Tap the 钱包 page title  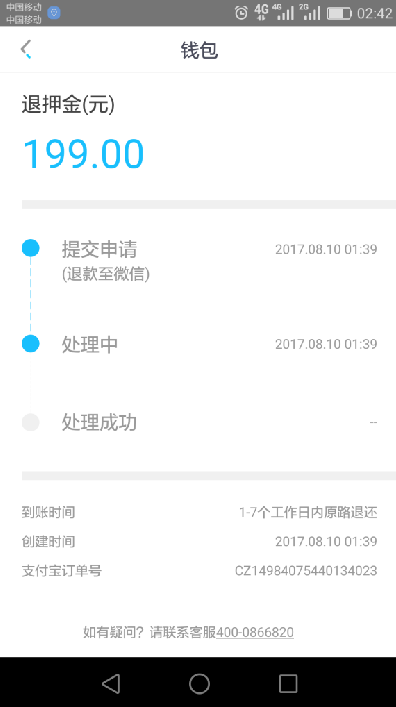pos(199,50)
